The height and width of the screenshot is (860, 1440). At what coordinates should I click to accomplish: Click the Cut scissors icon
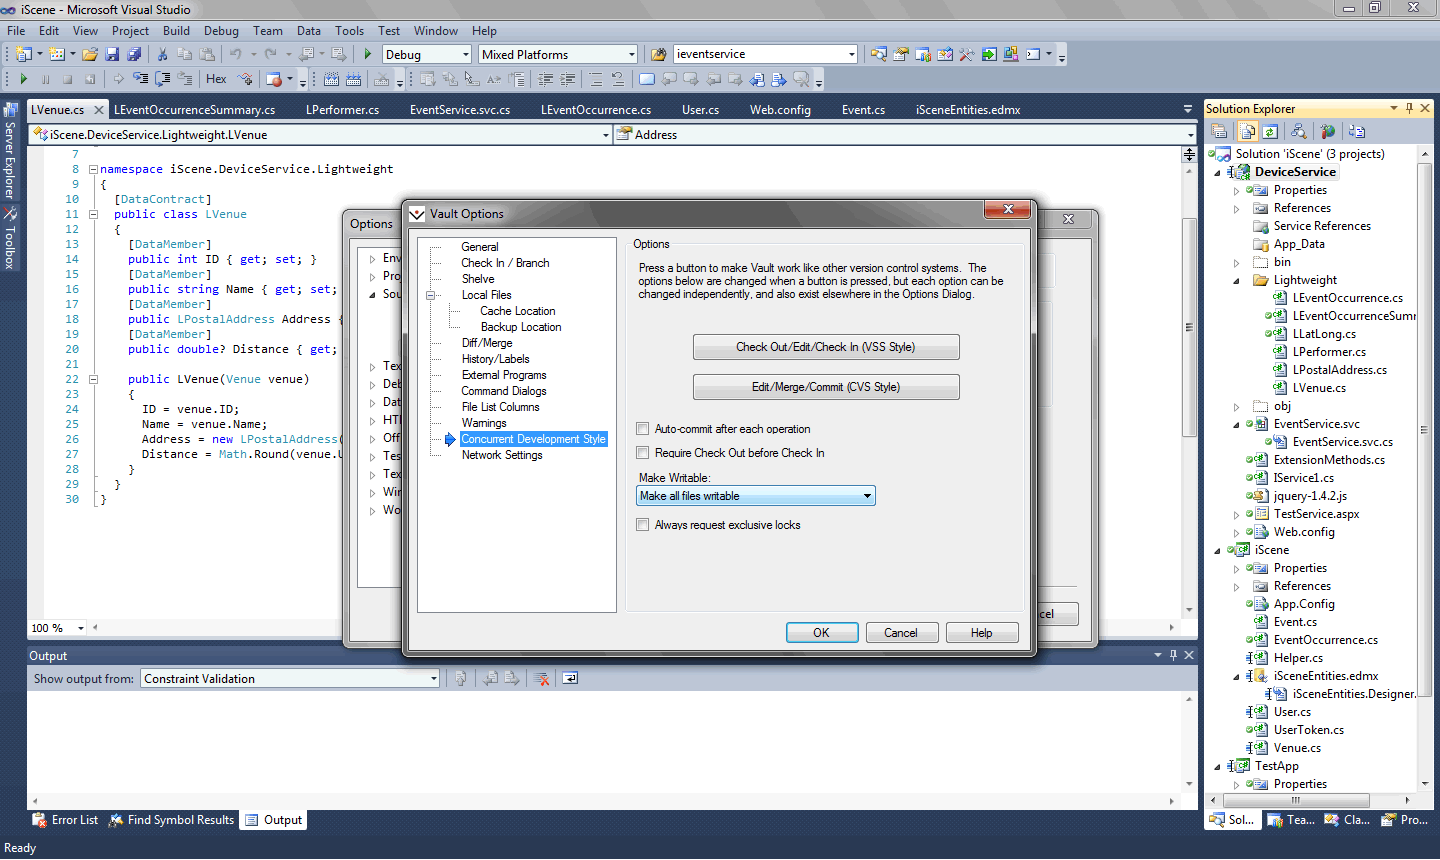pyautogui.click(x=161, y=54)
